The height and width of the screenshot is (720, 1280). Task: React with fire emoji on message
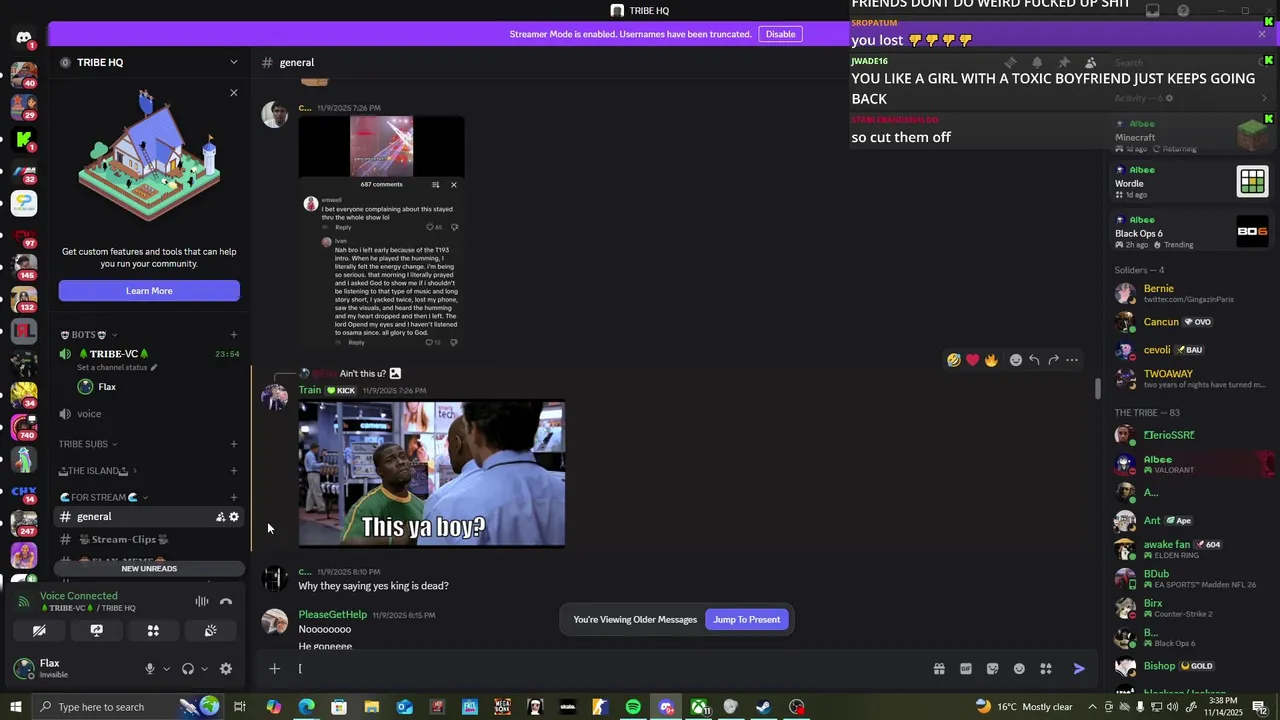(x=991, y=360)
